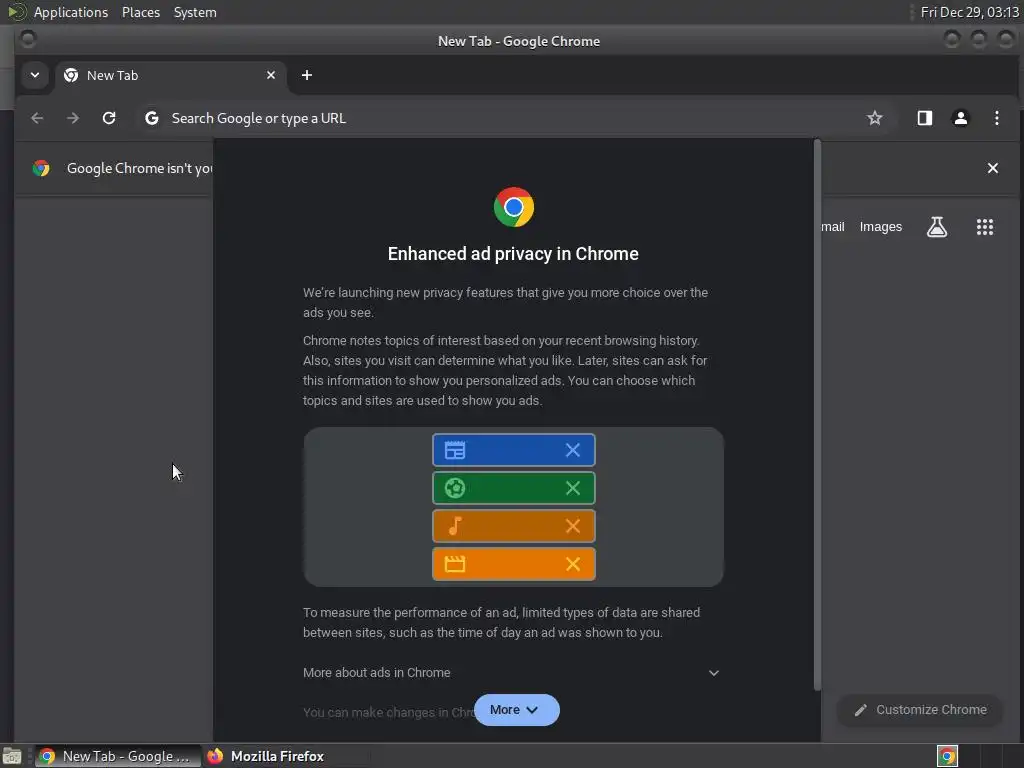
Task: Click Chrome logo in the infobar
Action: pos(41,168)
